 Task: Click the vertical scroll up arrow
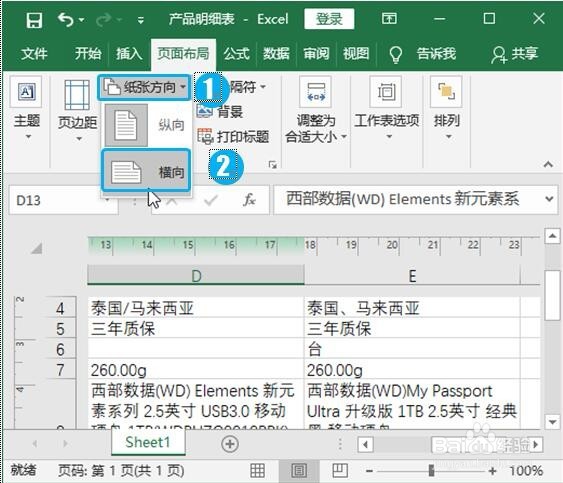click(x=552, y=236)
